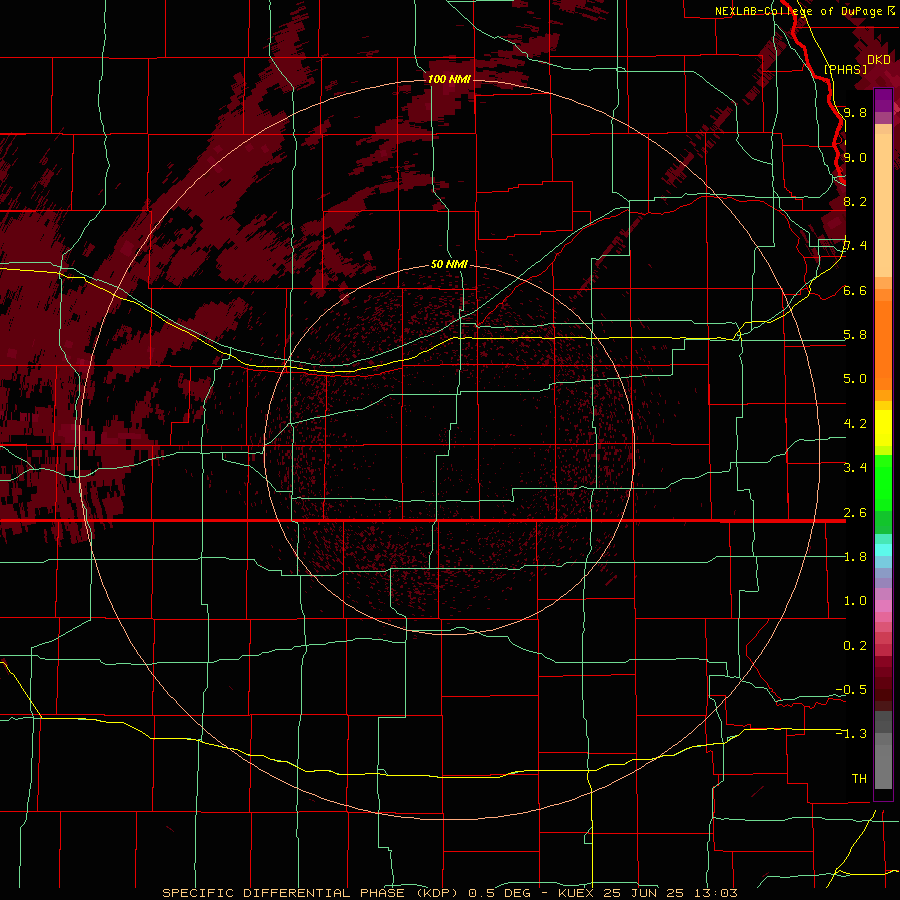
Task: Select the 5.0 value on color scale
Action: (855, 379)
